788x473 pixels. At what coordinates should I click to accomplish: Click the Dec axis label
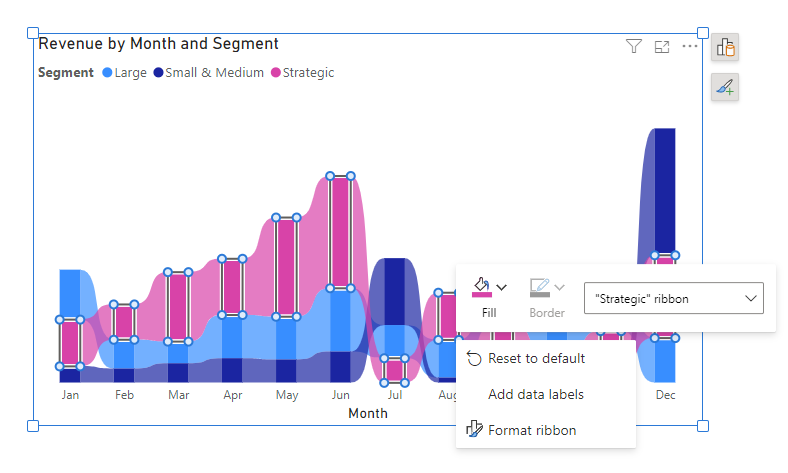pyautogui.click(x=665, y=395)
